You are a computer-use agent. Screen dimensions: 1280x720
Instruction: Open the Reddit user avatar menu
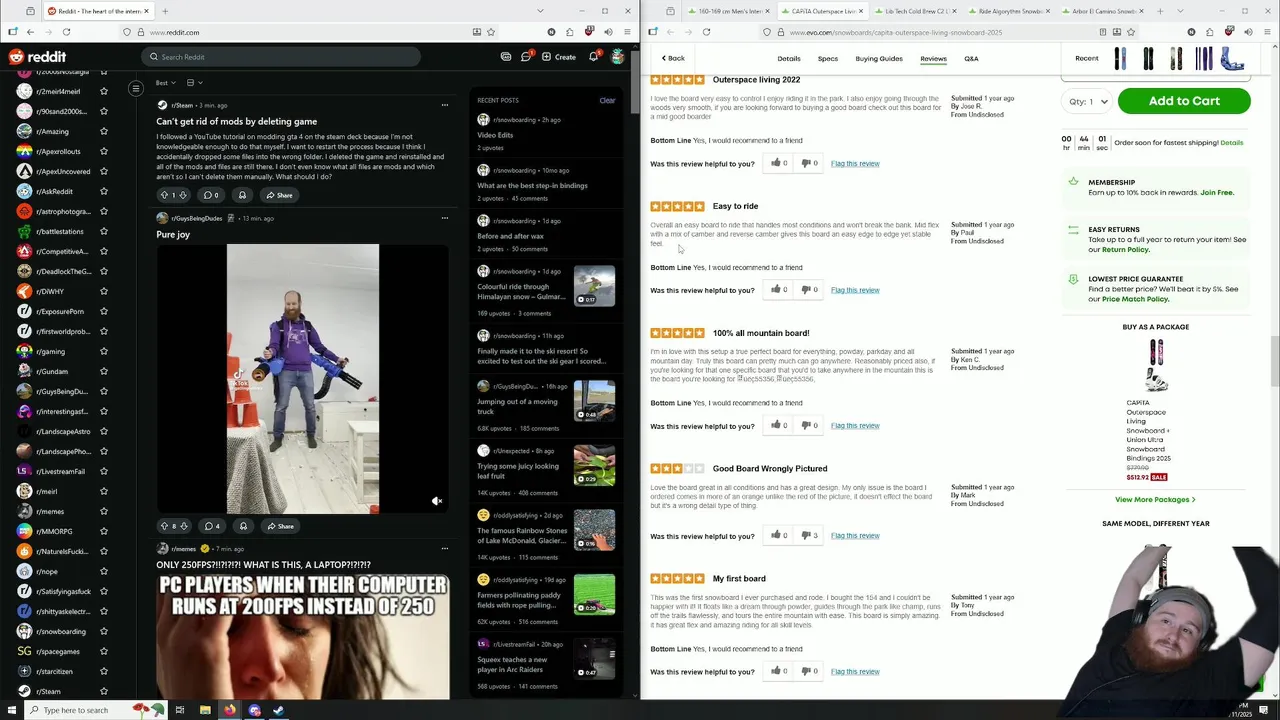(618, 57)
